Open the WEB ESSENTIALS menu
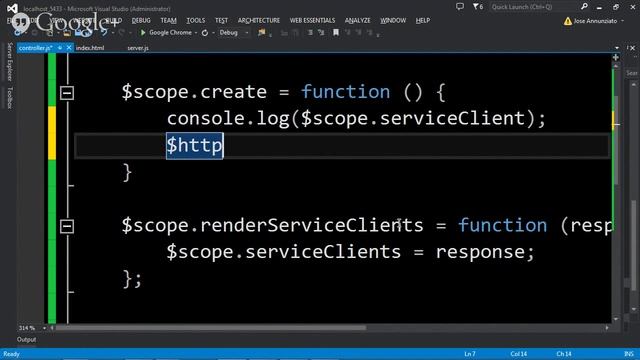This screenshot has width=640, height=360. pos(312,20)
